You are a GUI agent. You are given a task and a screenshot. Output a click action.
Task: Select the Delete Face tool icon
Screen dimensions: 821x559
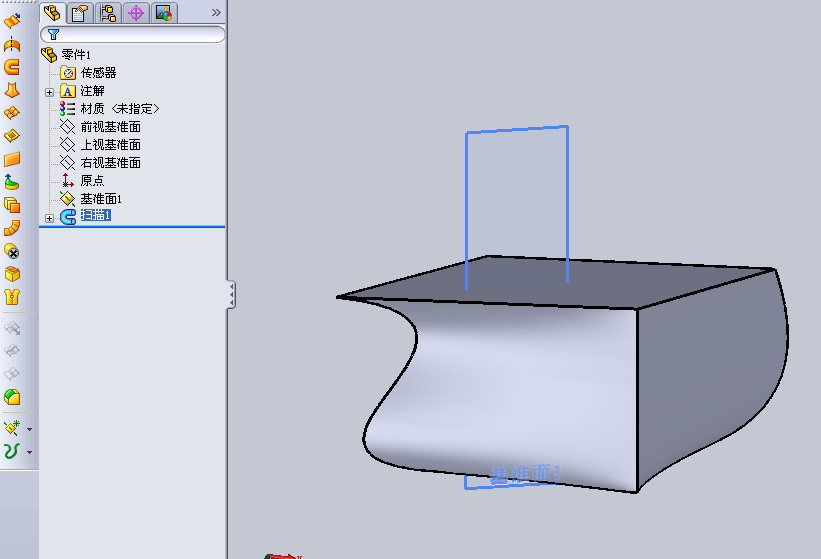click(x=12, y=251)
